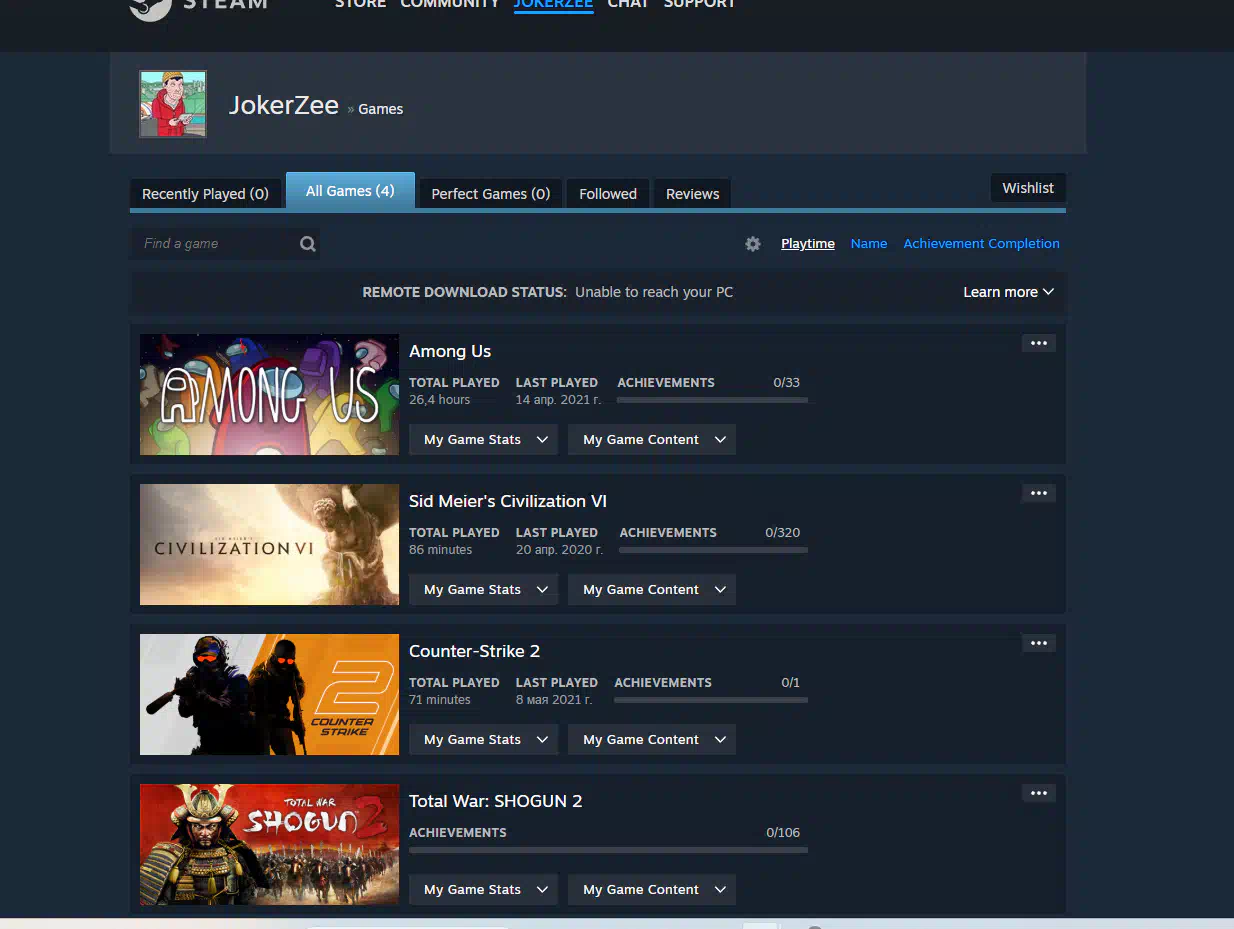Sort games by Name

tap(868, 244)
